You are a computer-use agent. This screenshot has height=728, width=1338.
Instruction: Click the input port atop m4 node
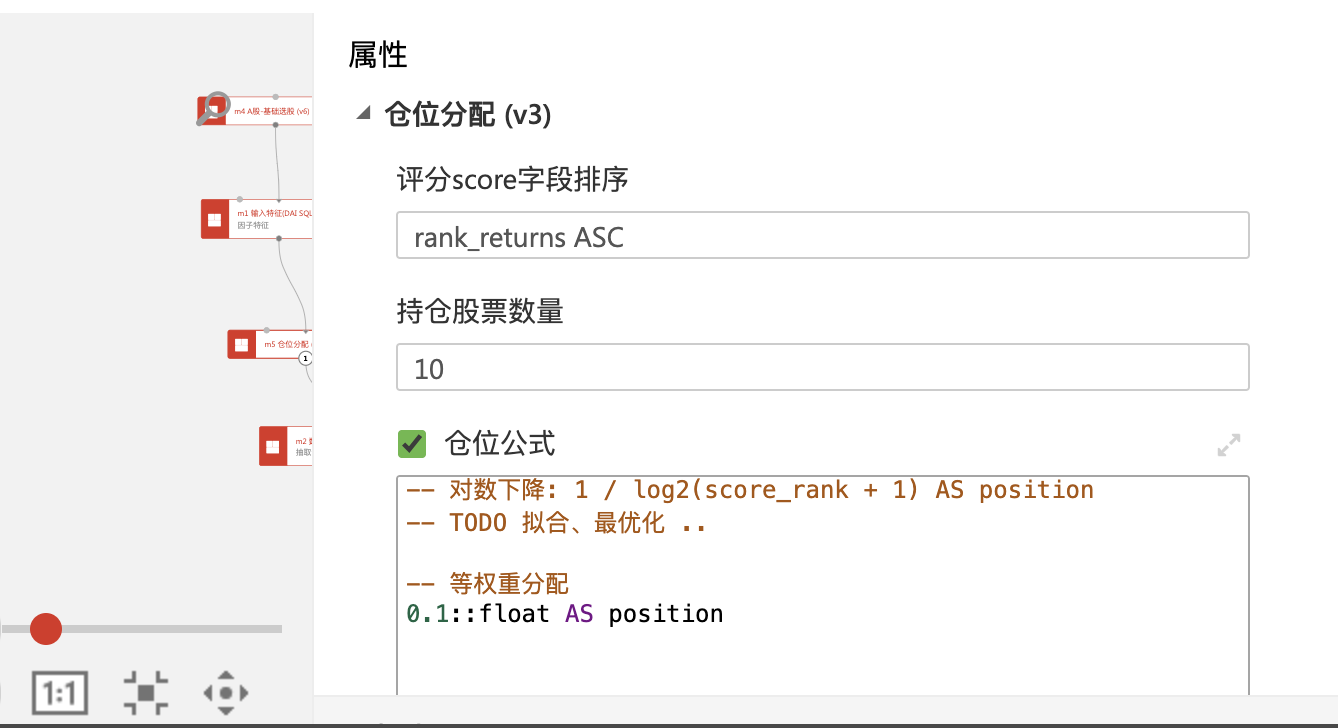[x=276, y=96]
